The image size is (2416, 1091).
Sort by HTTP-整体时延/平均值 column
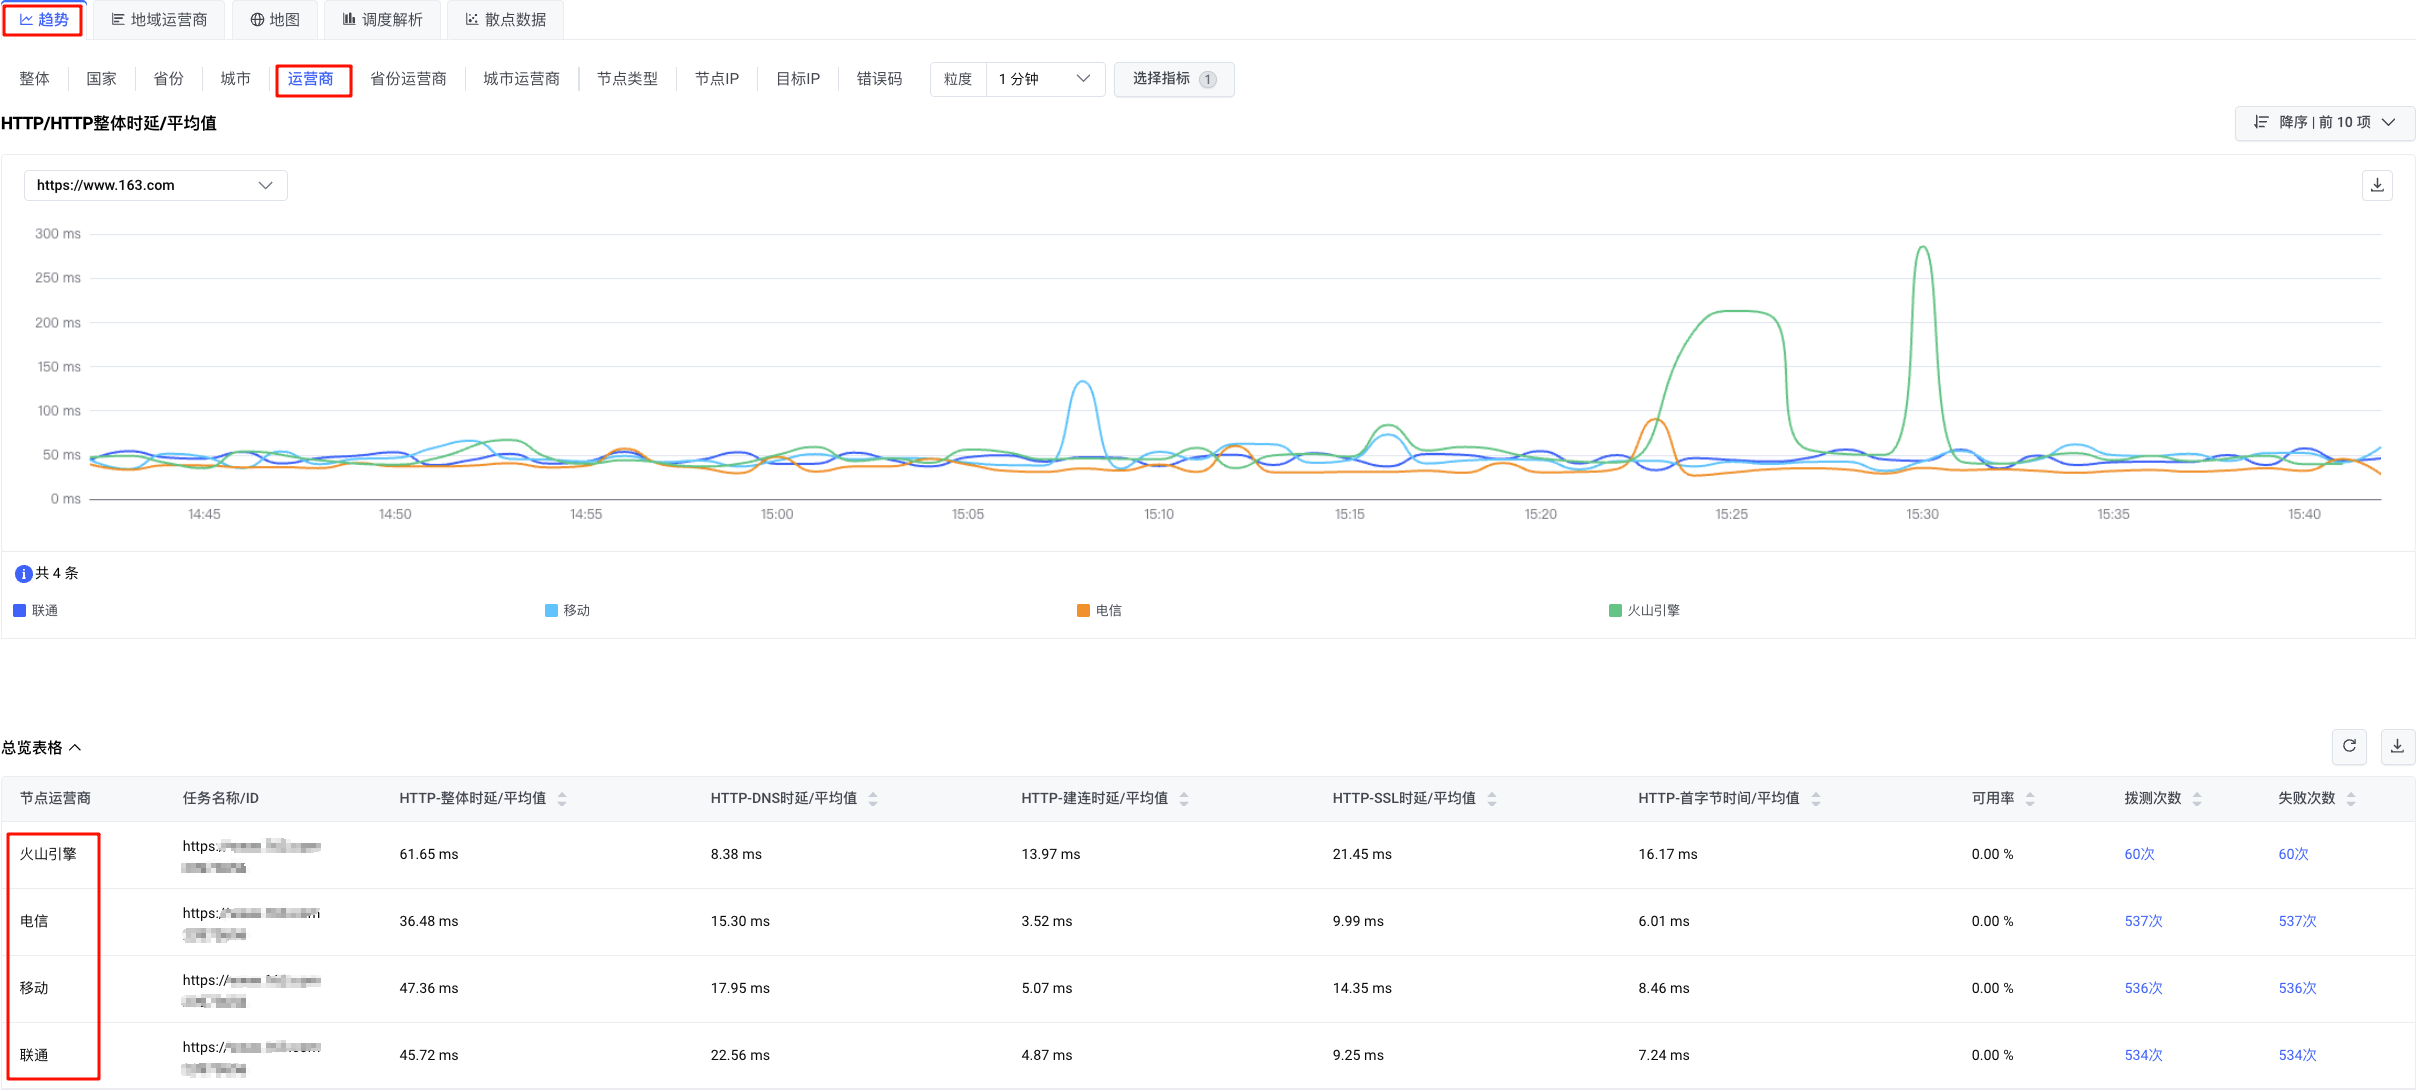tap(562, 799)
